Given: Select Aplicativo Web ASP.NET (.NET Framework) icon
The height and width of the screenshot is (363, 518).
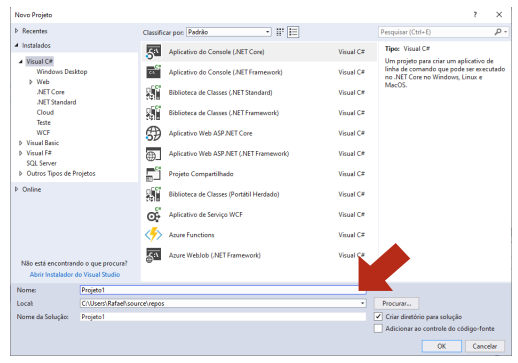Looking at the screenshot, I should [x=153, y=154].
